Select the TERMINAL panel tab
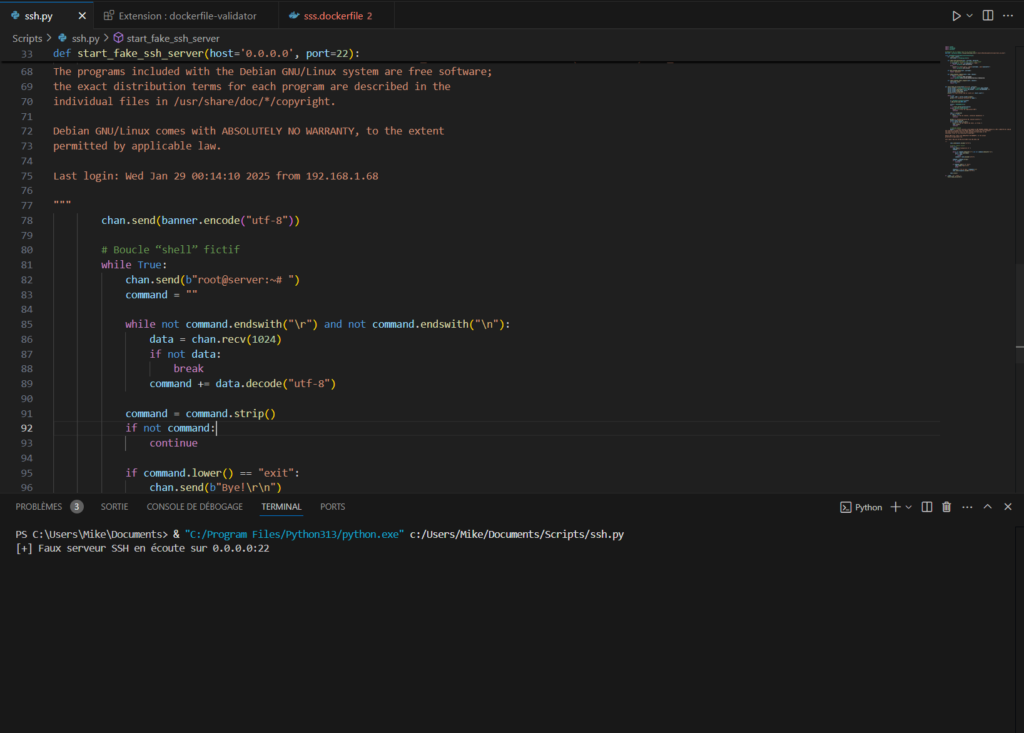Viewport: 1024px width, 733px height. (x=281, y=507)
